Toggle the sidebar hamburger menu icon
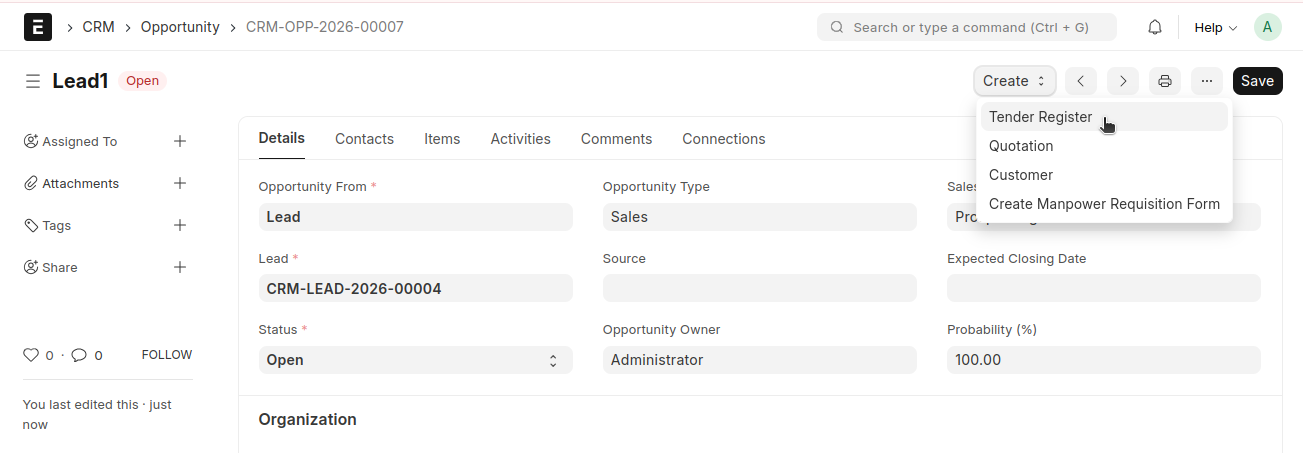 33,81
